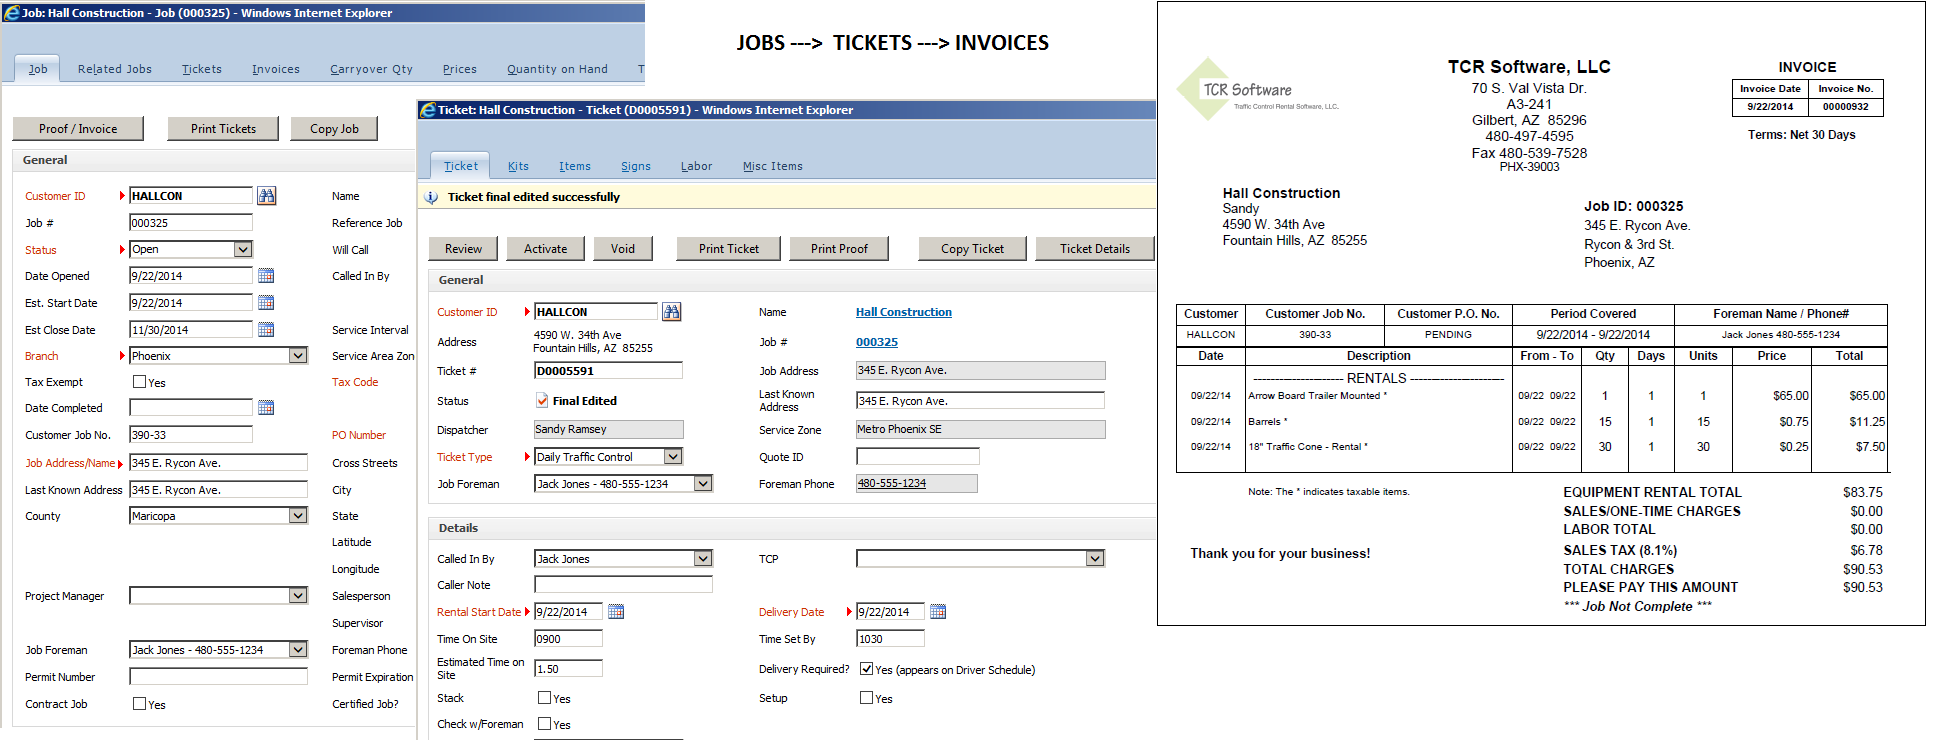Switch to Tickets tab in Job window
Viewport: 1946px width, 740px height.
click(x=202, y=69)
